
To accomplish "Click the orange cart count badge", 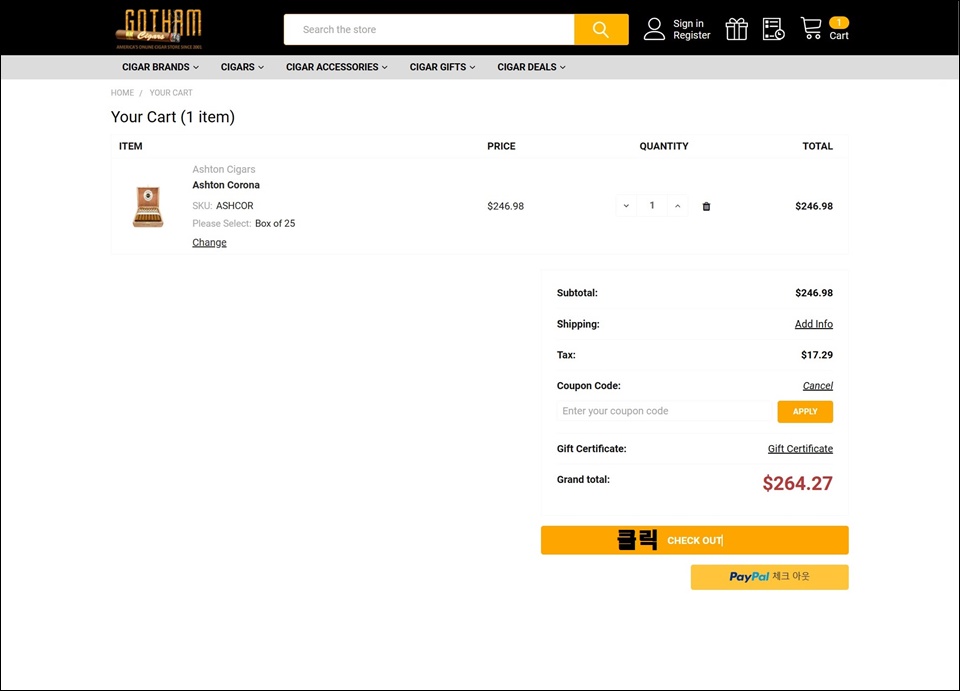I will click(839, 23).
